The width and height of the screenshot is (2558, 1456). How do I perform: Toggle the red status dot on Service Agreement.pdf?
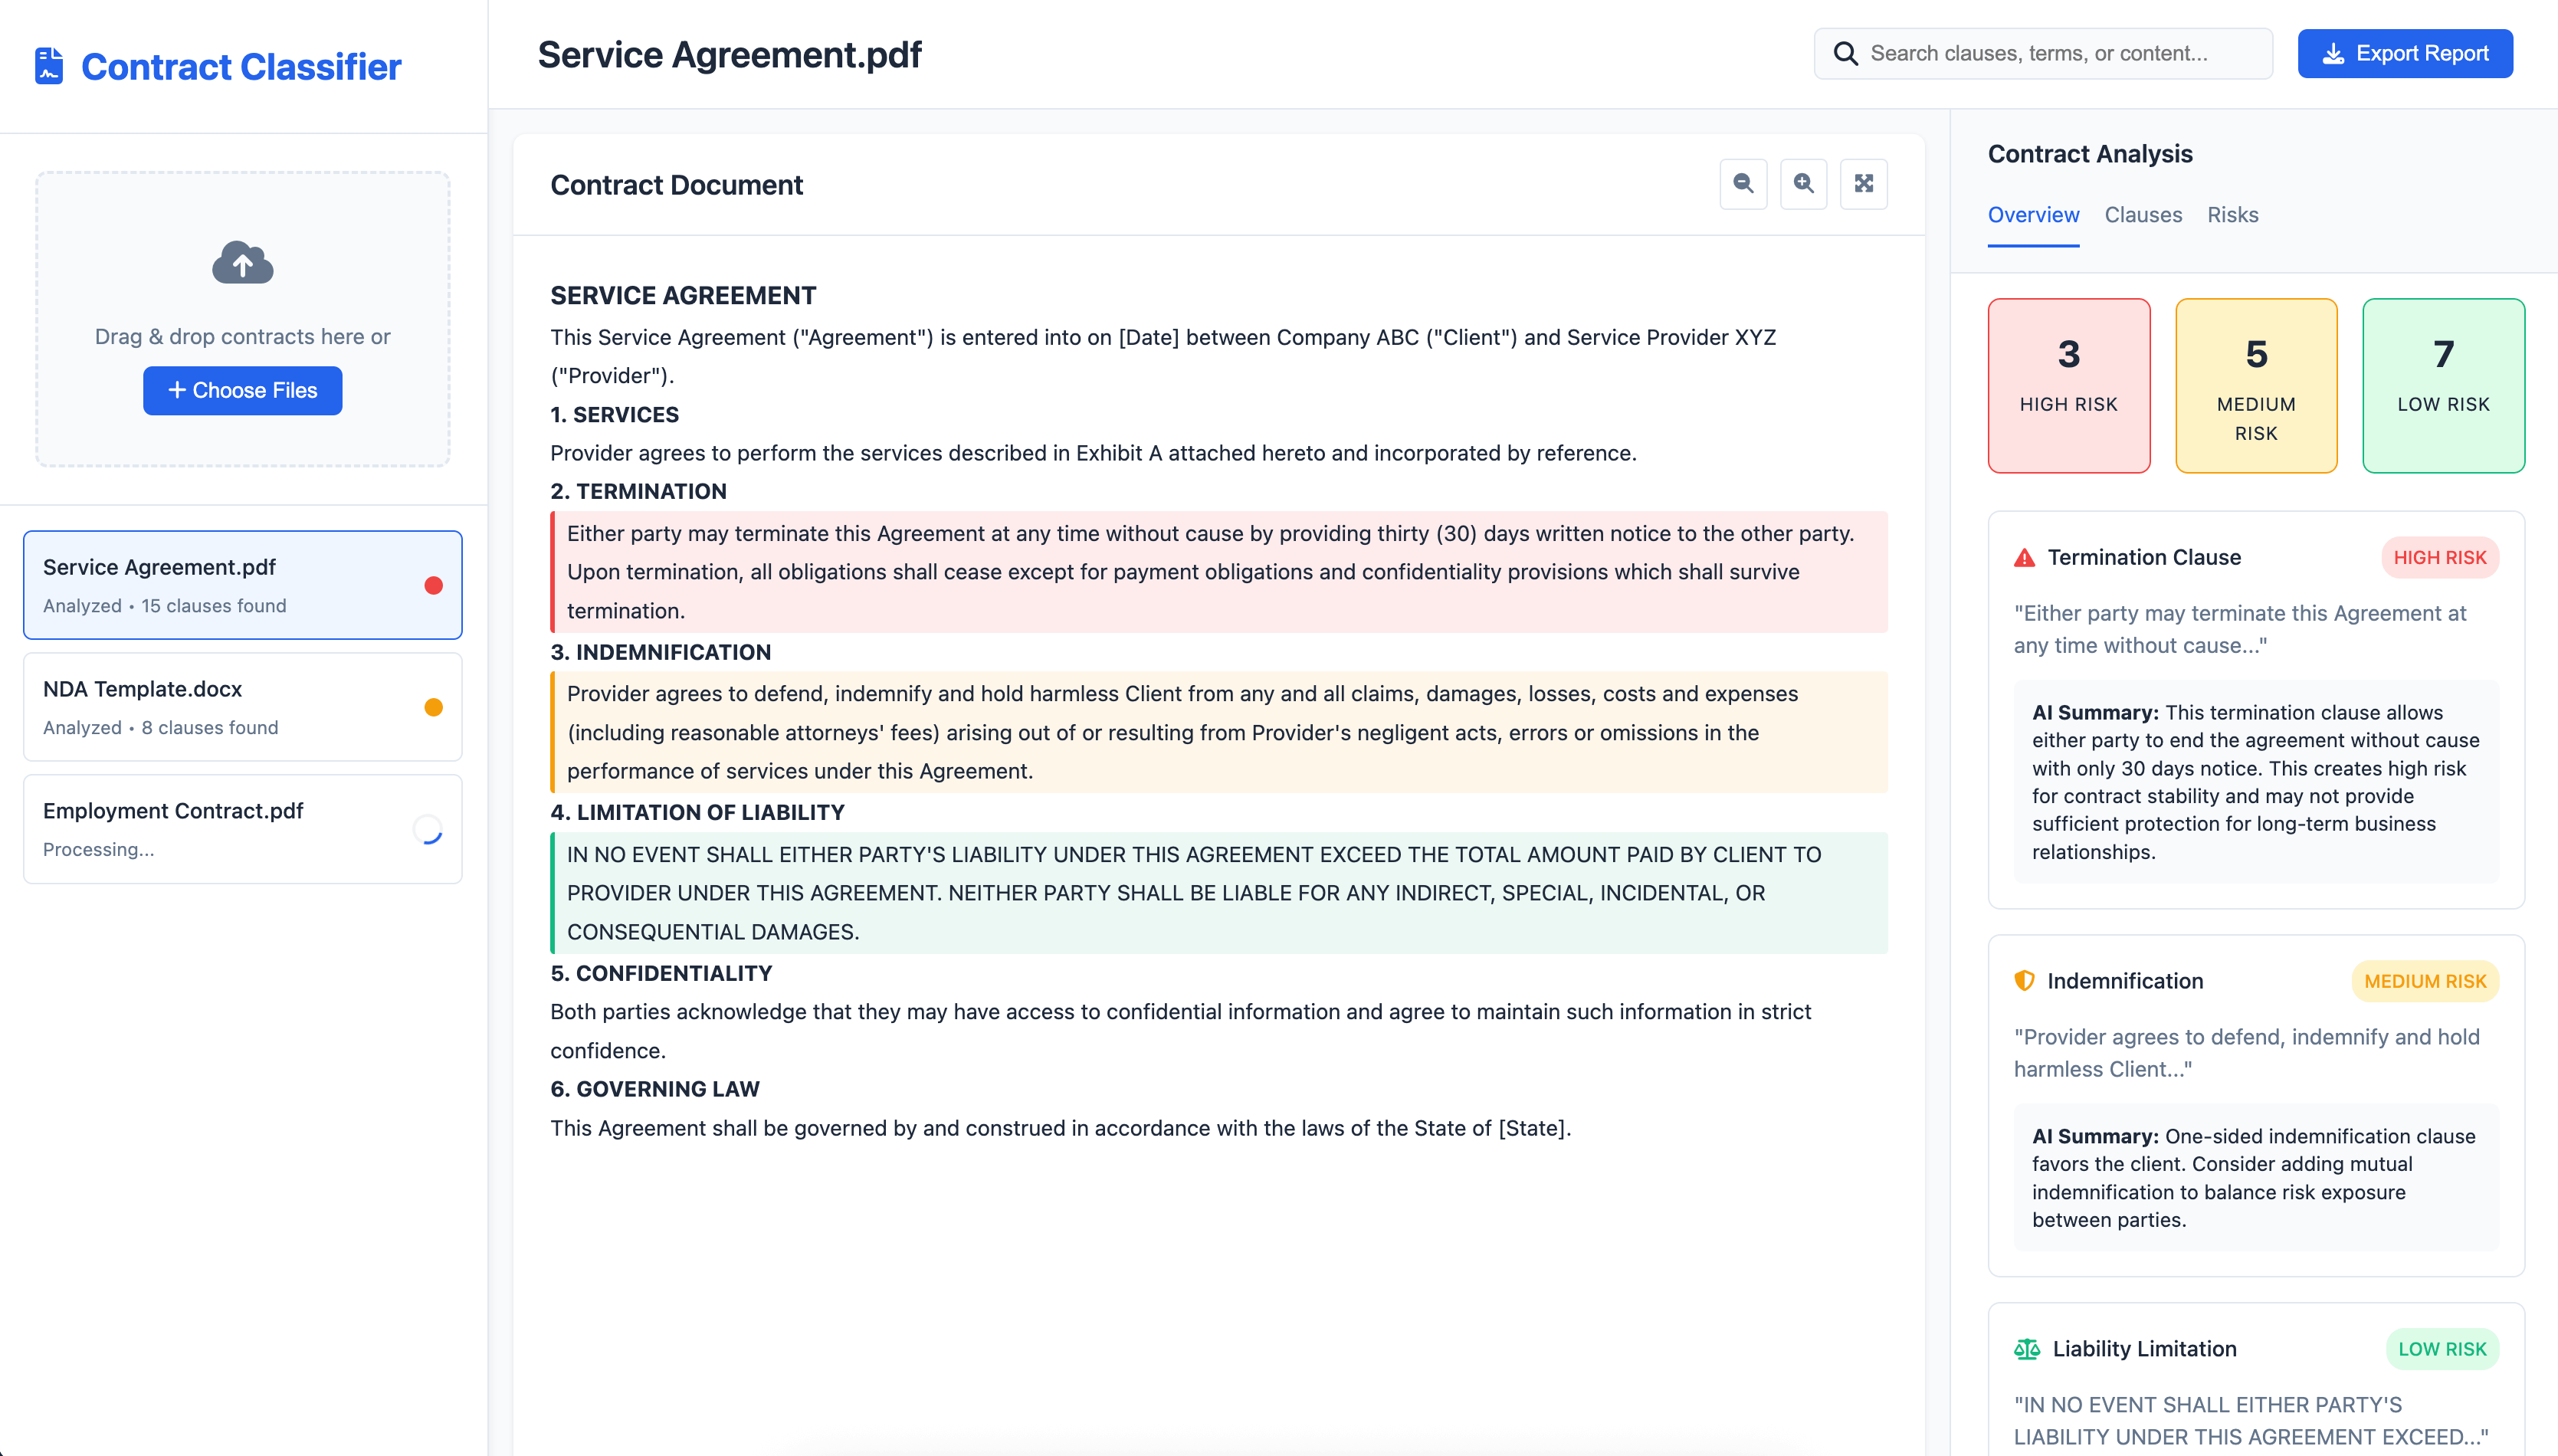pos(433,586)
